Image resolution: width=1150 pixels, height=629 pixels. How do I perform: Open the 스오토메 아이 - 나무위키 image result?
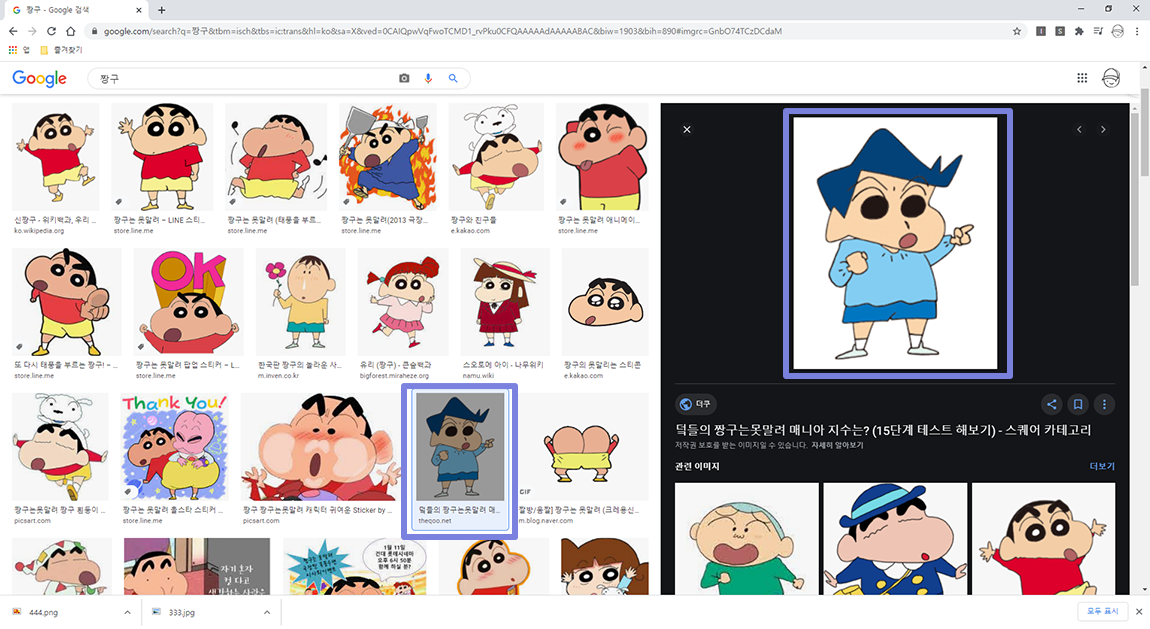505,302
